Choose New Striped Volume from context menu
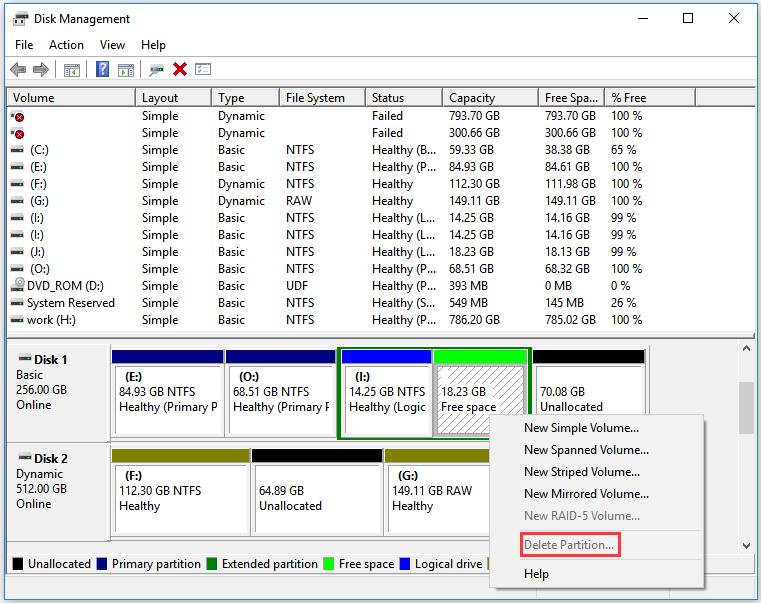The width and height of the screenshot is (761, 603). (x=596, y=471)
